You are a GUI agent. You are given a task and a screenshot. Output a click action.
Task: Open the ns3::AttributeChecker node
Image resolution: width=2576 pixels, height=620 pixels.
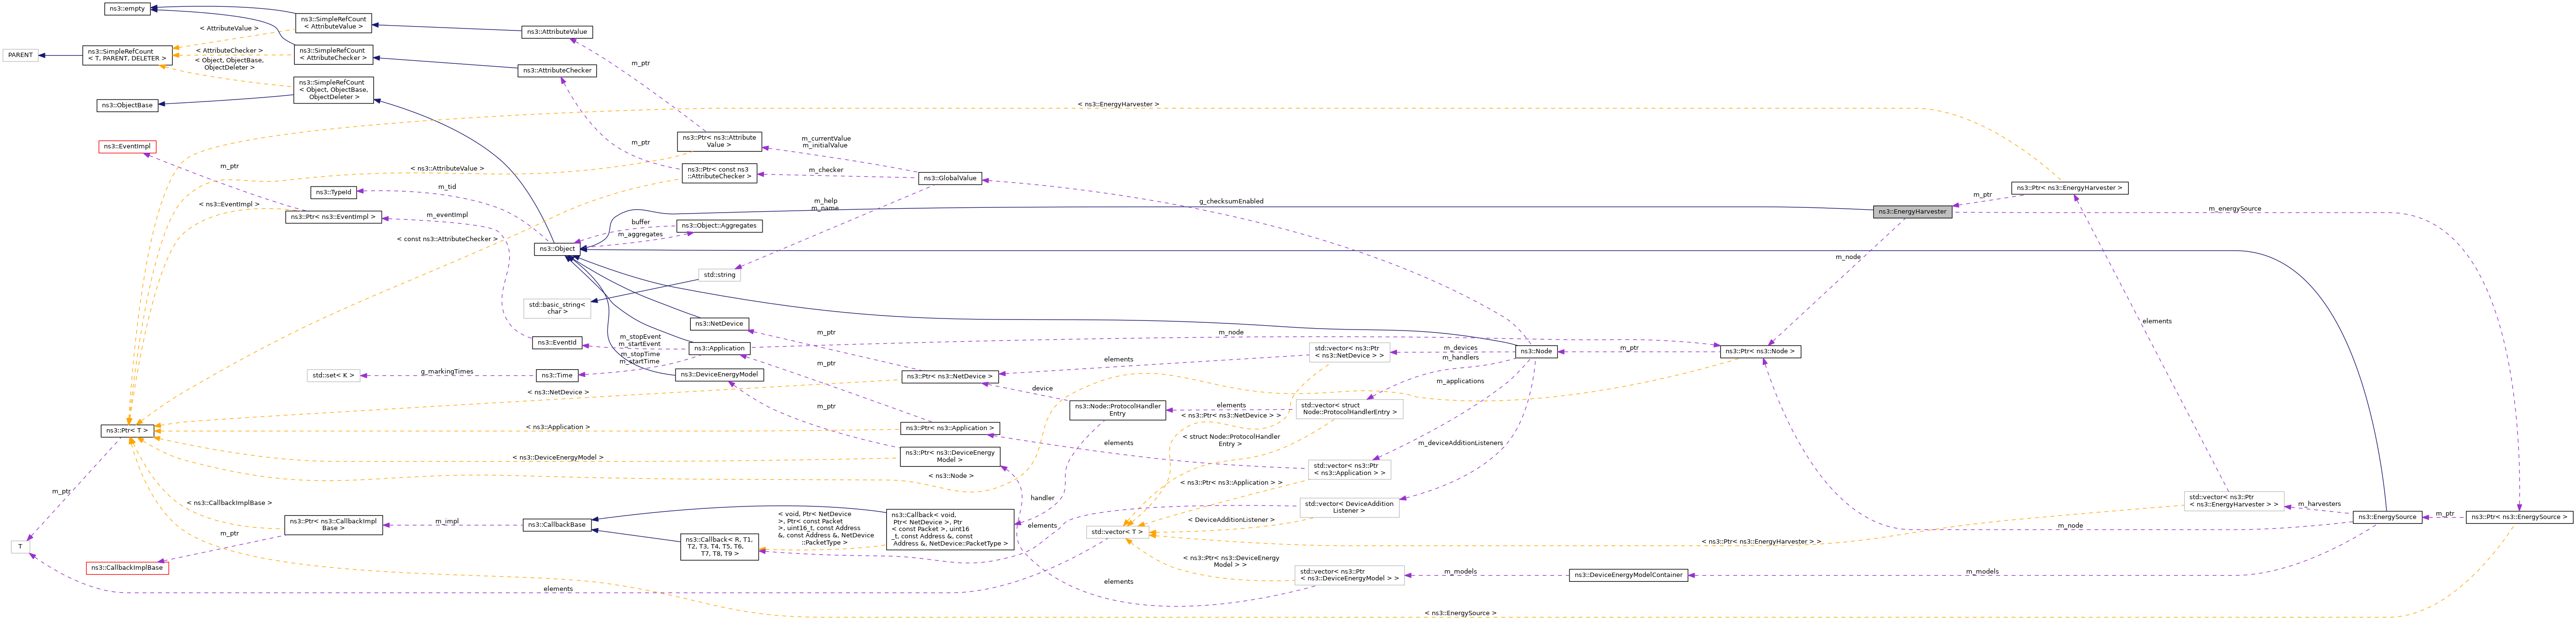[x=557, y=71]
